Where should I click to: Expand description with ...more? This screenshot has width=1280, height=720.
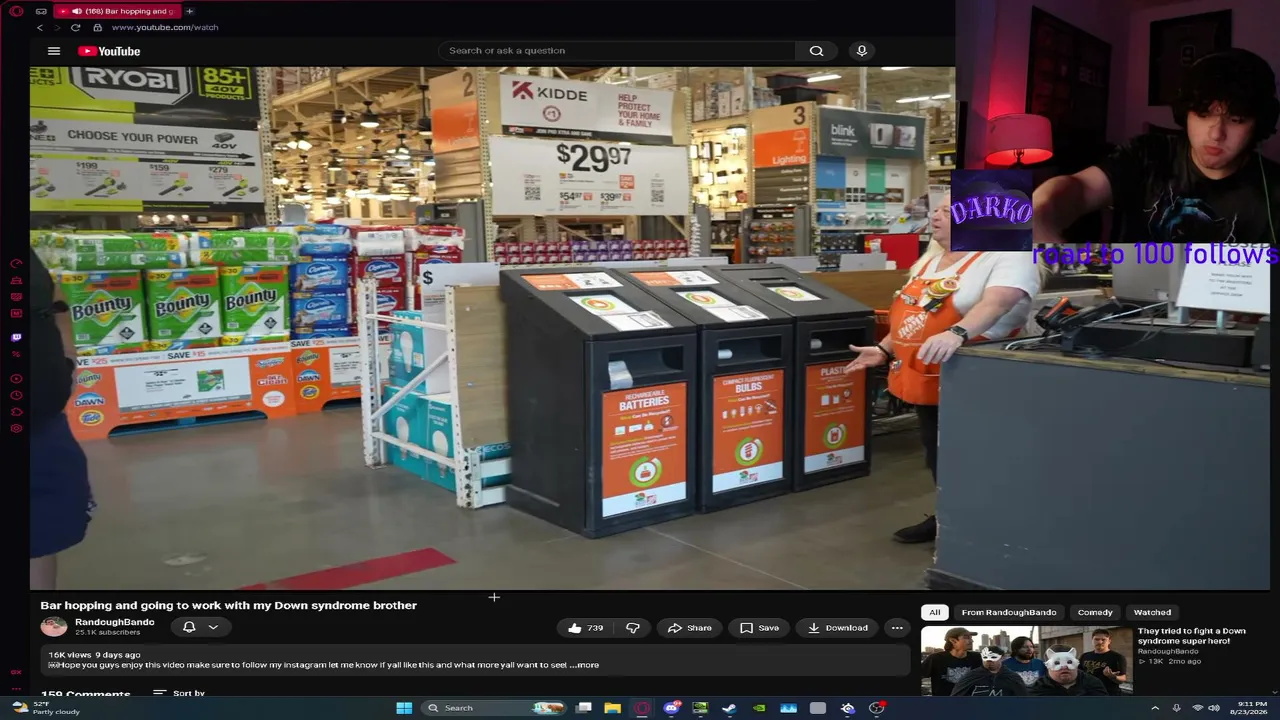(584, 665)
